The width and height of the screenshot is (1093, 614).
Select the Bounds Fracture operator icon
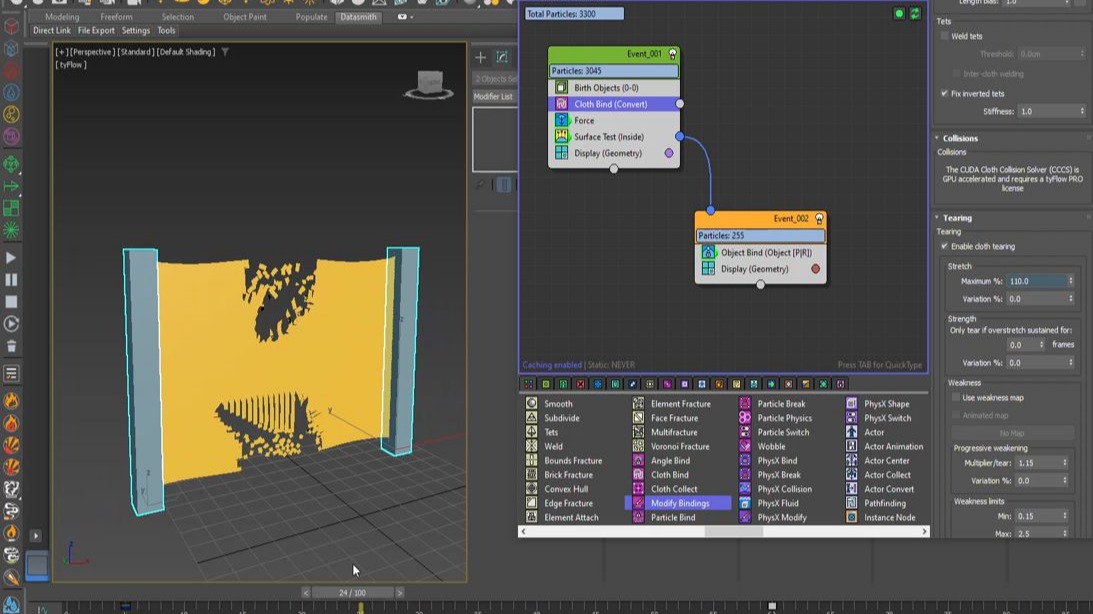coord(531,461)
